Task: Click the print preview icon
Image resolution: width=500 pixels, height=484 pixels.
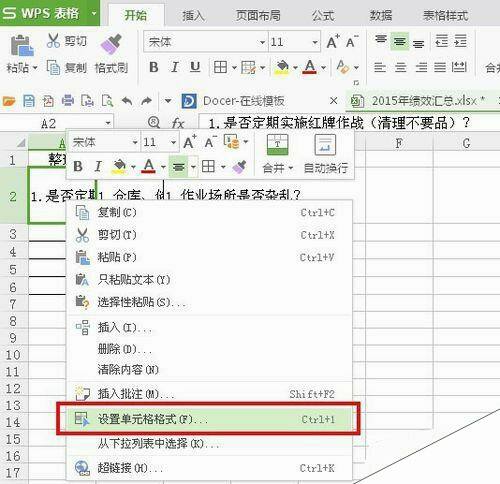Action: coord(107,101)
